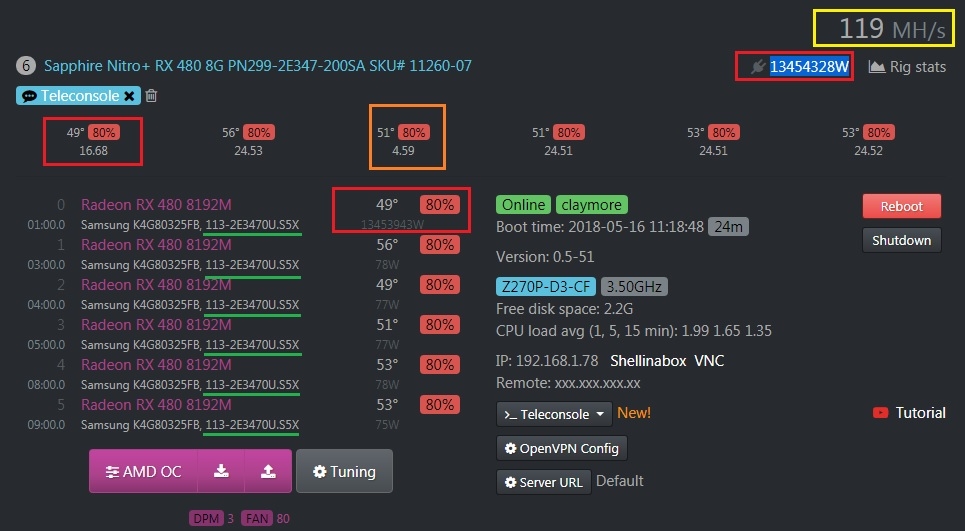
Task: Delete the Teleconsole tag with trash icon
Action: [151, 96]
